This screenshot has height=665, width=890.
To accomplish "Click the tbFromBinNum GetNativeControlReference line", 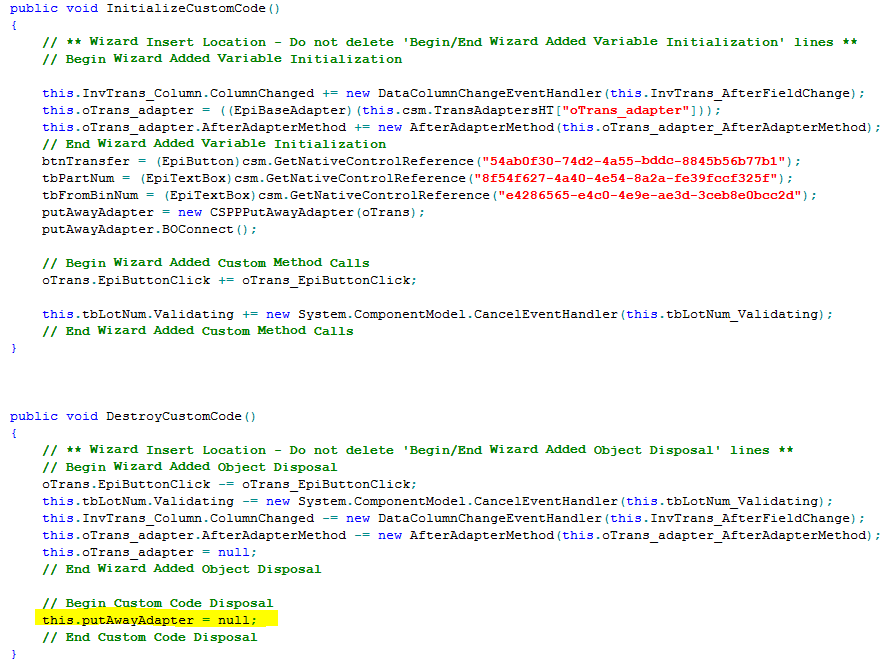I will 429,195.
